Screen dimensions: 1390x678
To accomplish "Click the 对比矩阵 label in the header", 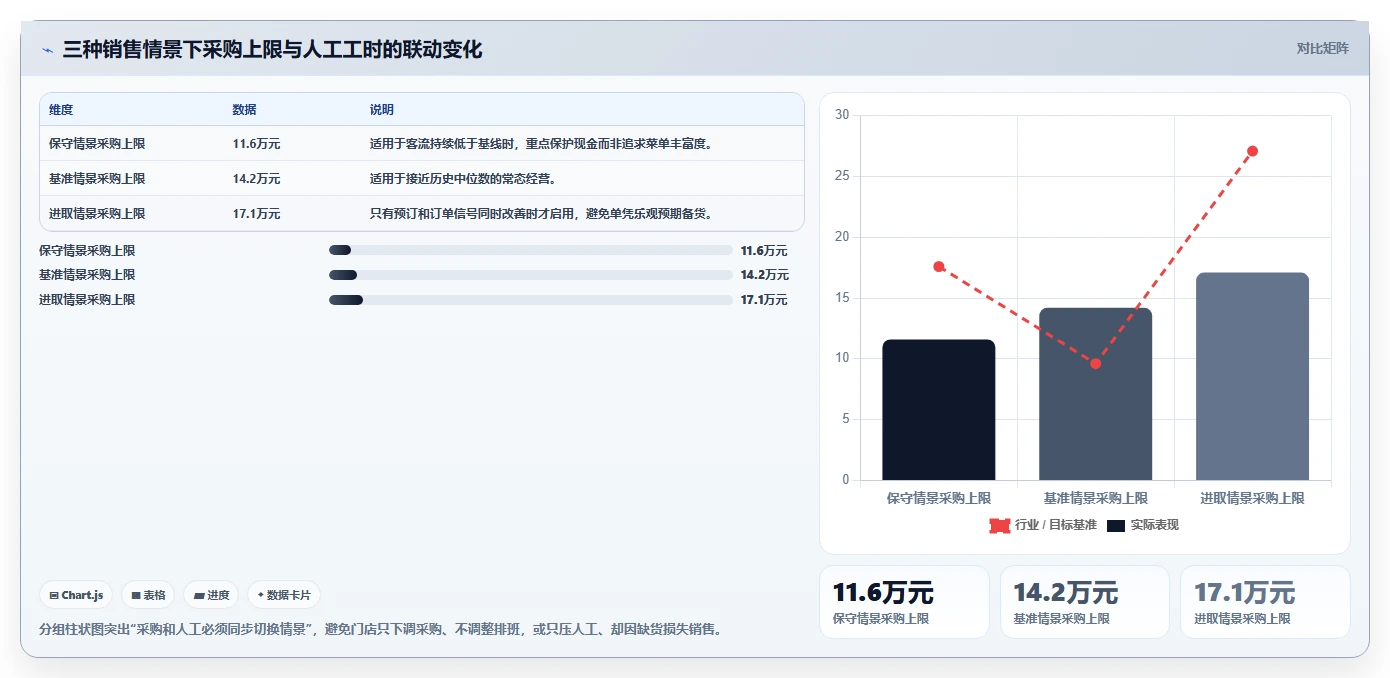I will (1322, 48).
